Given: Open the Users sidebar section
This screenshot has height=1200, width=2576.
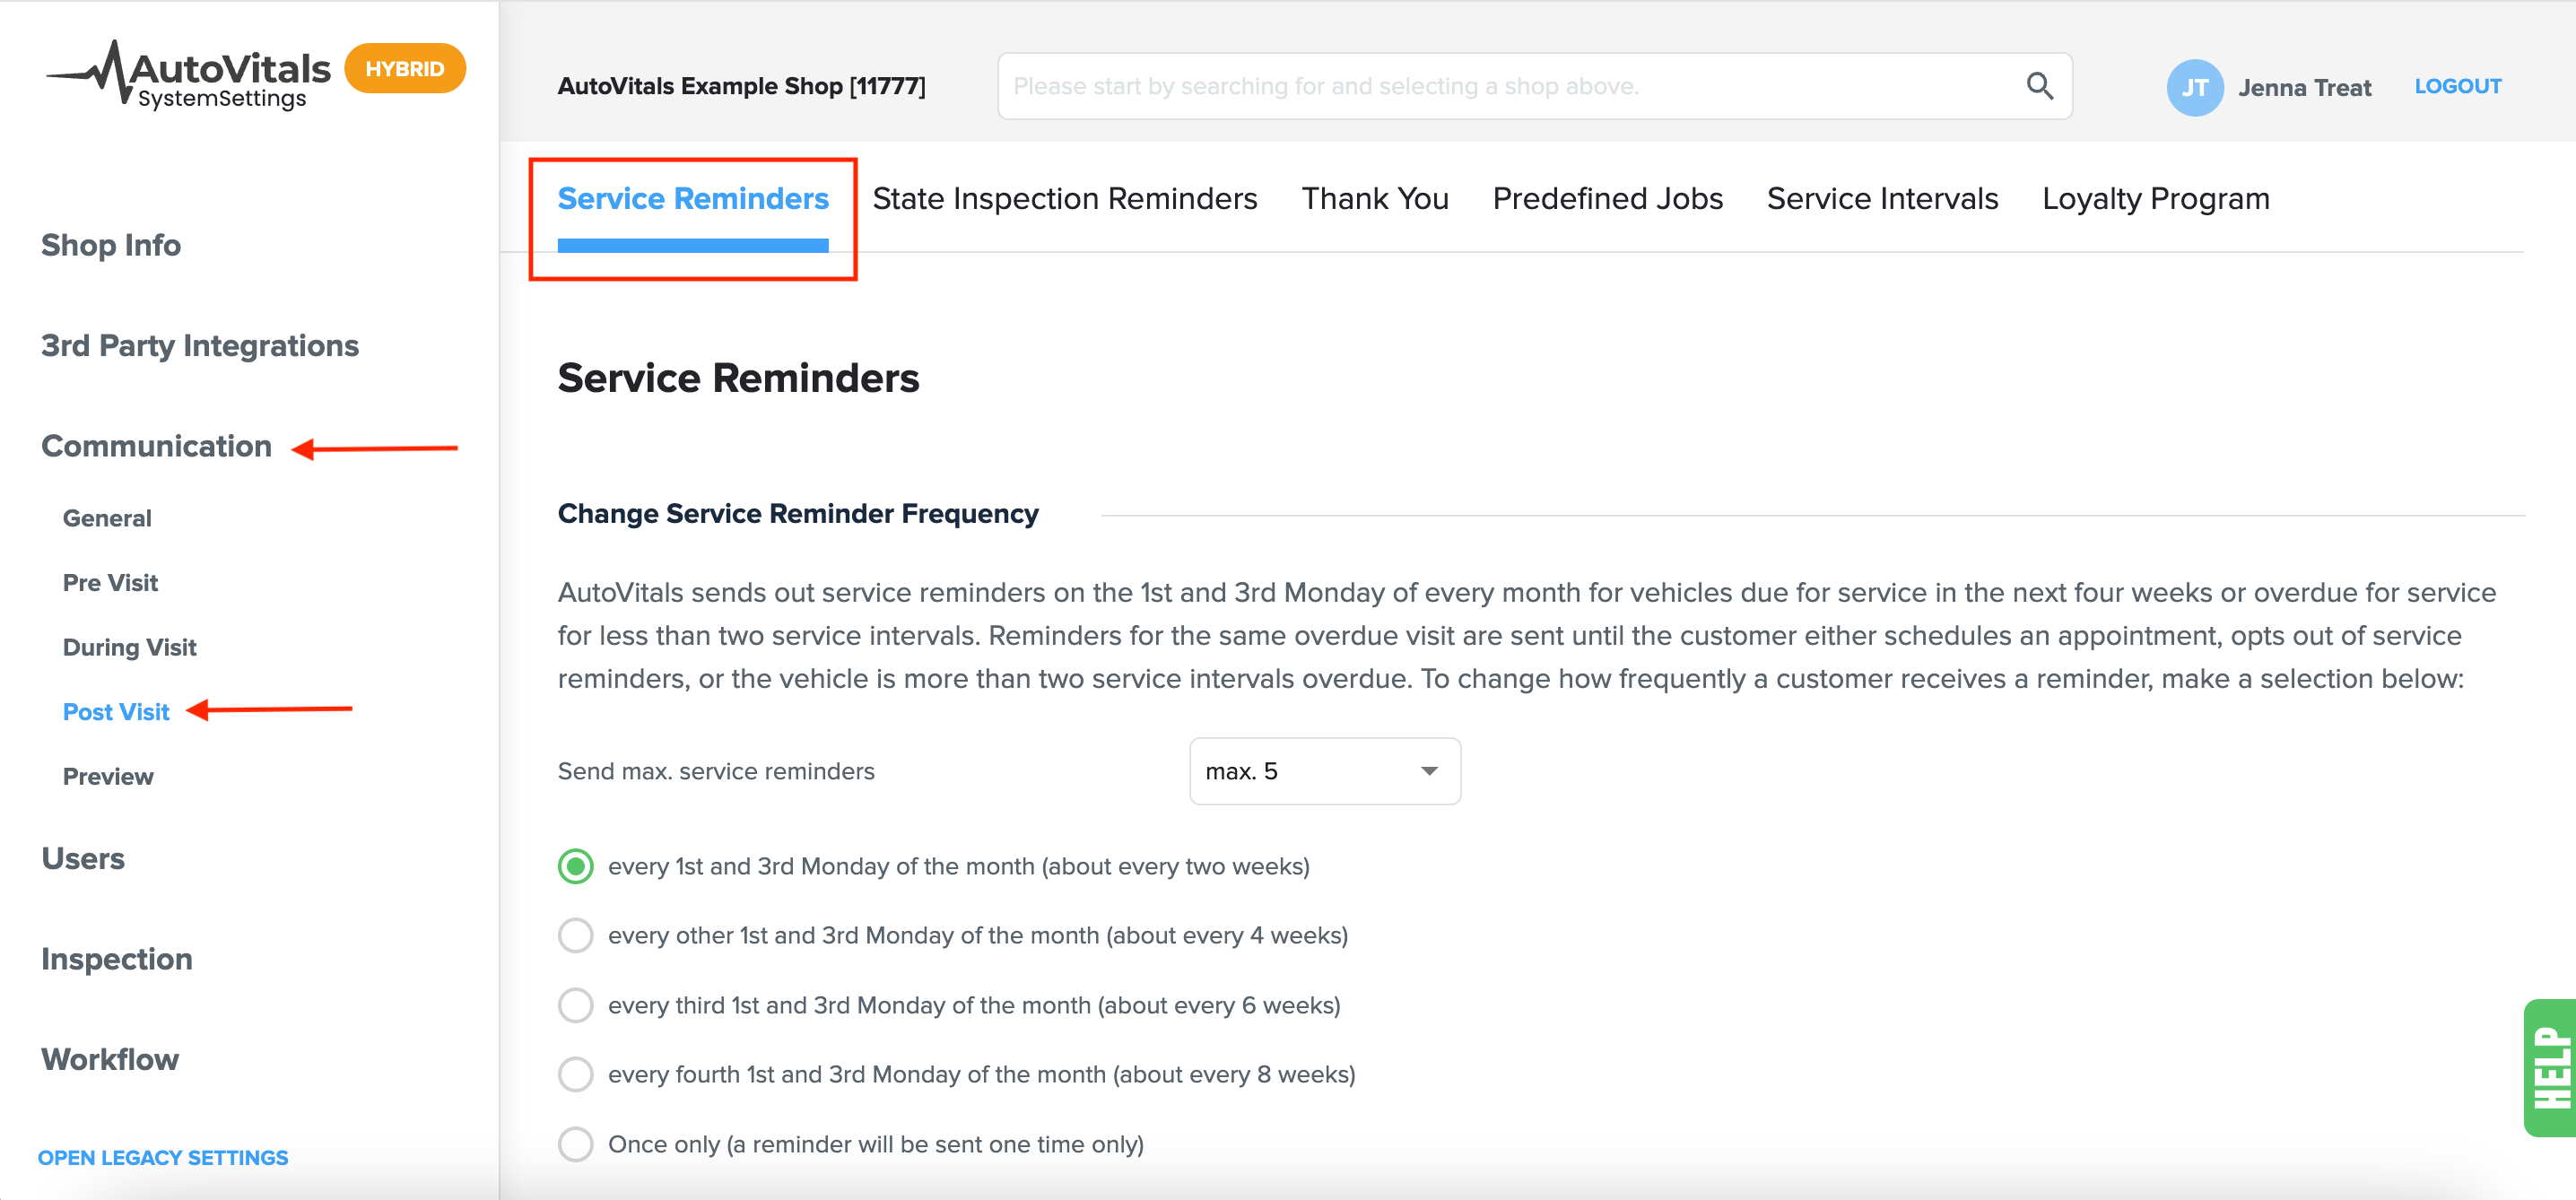Looking at the screenshot, I should [x=83, y=859].
